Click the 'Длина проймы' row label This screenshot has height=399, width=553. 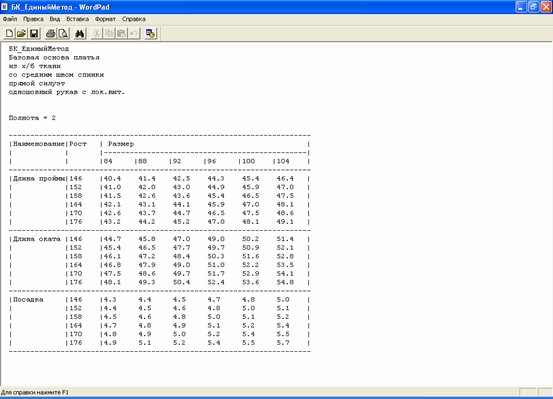(x=38, y=179)
